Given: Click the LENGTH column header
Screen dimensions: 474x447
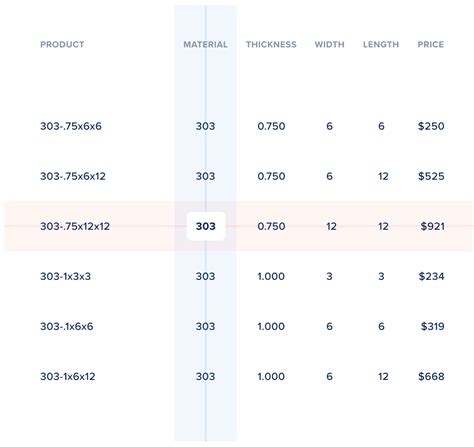Looking at the screenshot, I should (x=381, y=44).
